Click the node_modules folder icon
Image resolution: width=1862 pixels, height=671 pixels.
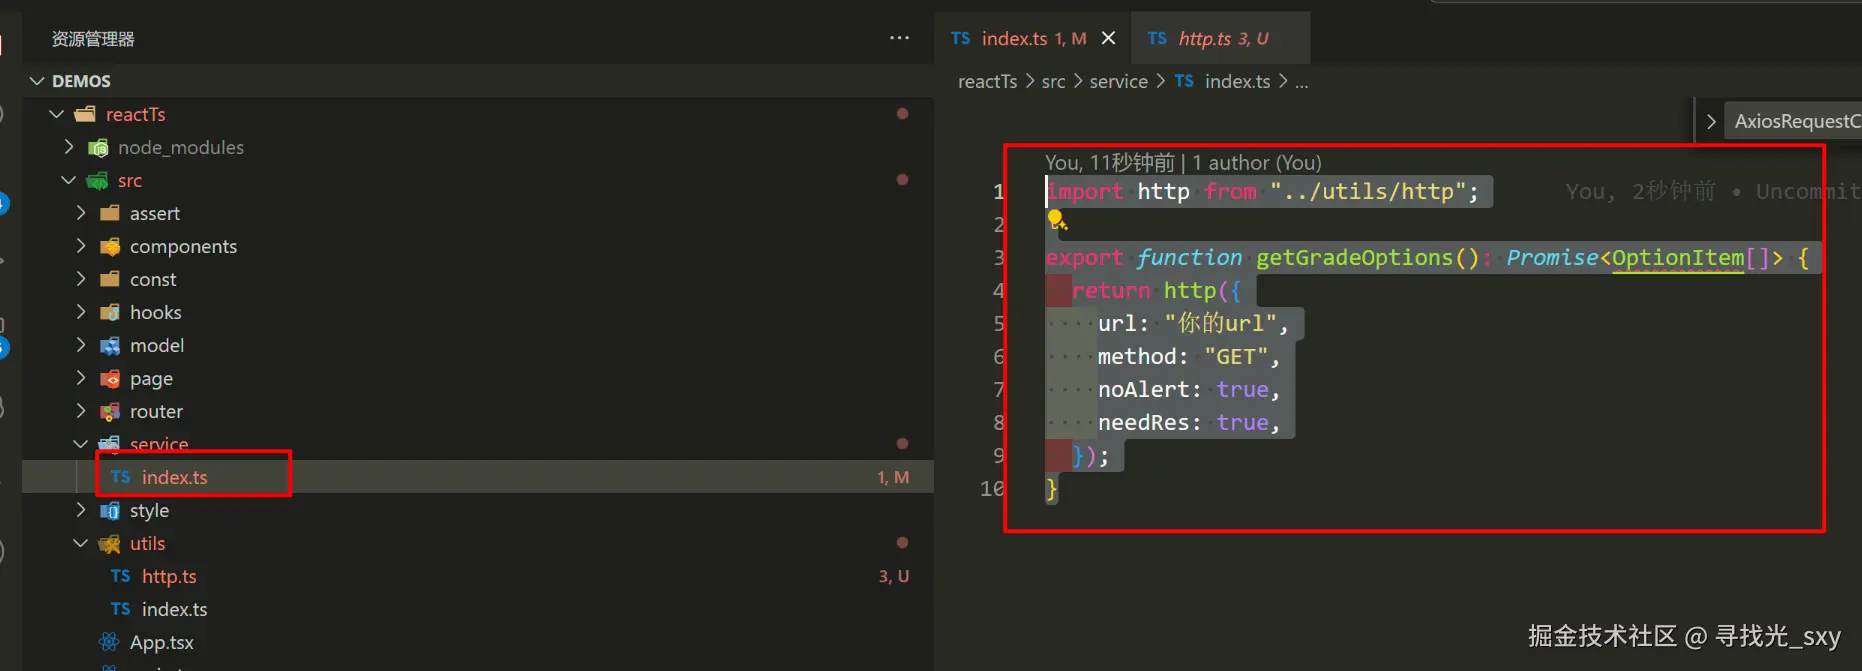coord(98,148)
